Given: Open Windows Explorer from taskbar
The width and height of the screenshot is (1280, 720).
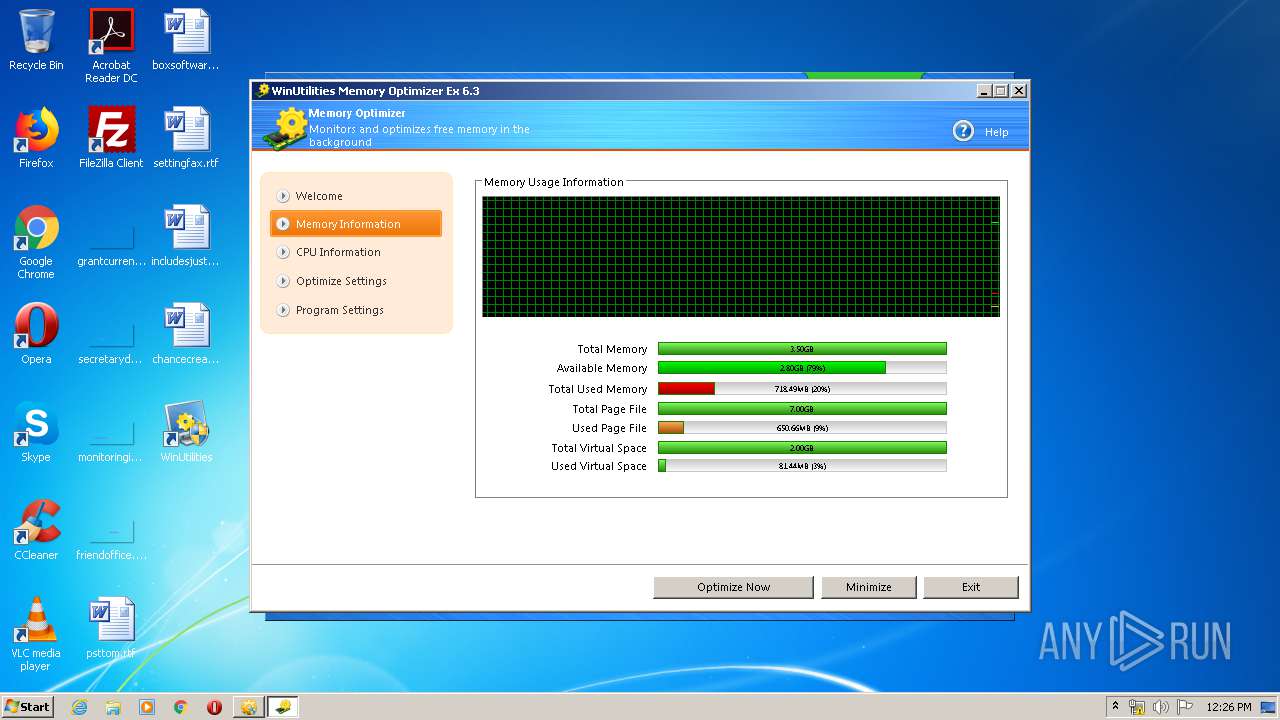Looking at the screenshot, I should click(x=113, y=707).
